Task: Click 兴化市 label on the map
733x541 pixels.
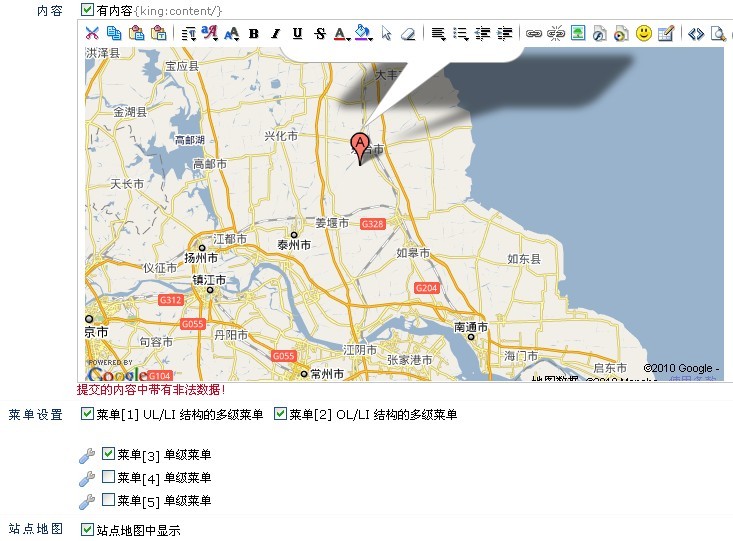Action: (281, 136)
